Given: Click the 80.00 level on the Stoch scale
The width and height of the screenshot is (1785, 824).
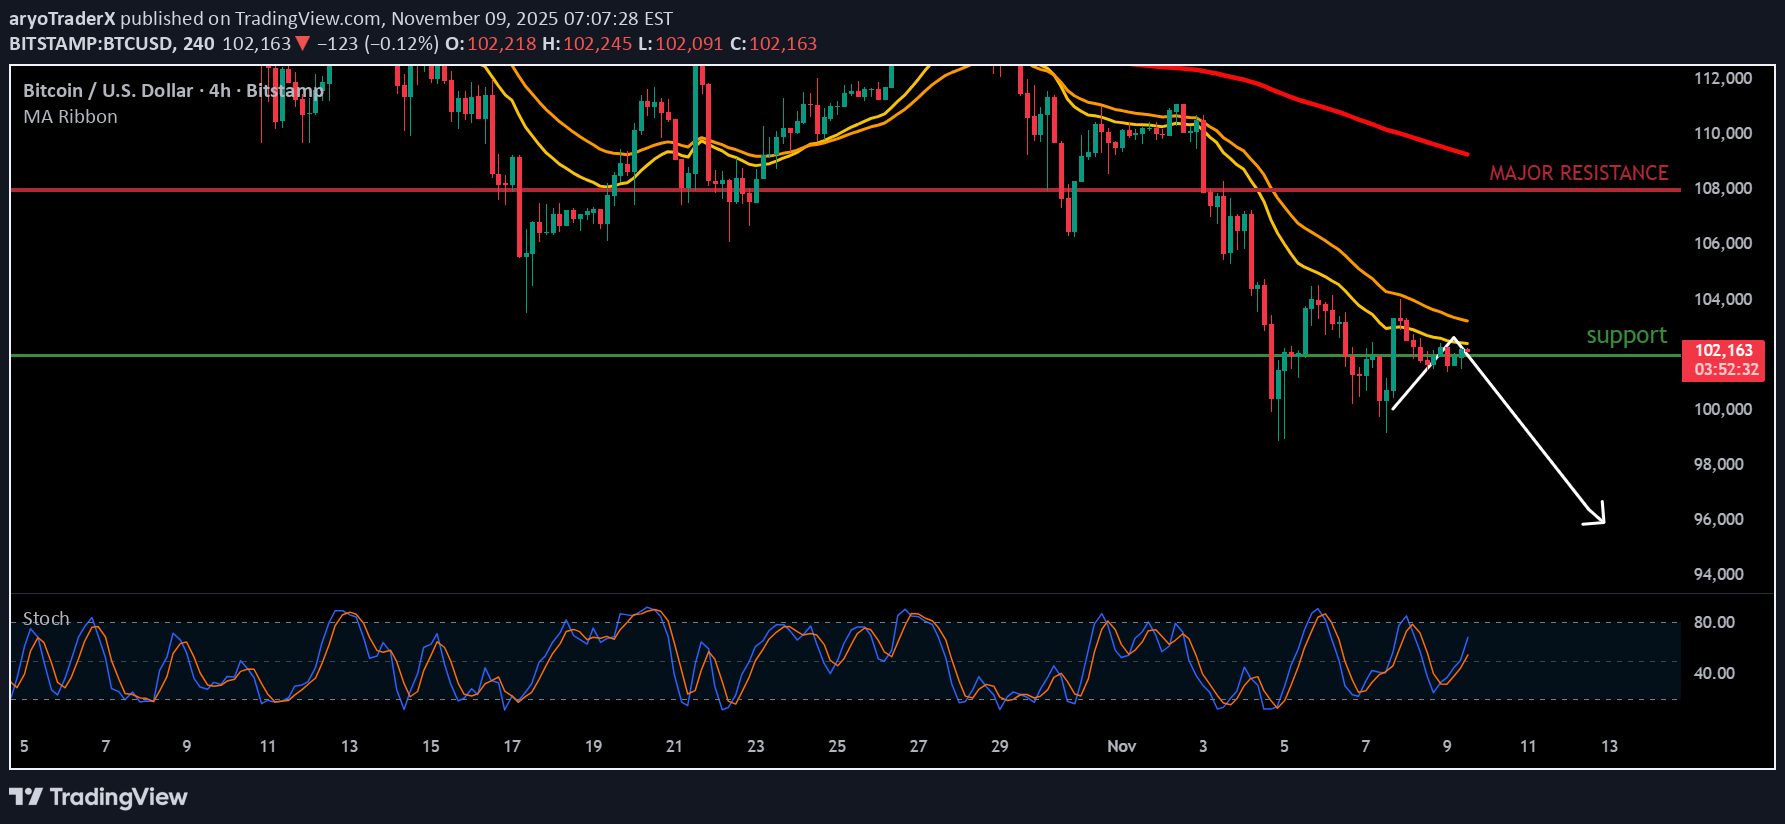Looking at the screenshot, I should [1714, 622].
